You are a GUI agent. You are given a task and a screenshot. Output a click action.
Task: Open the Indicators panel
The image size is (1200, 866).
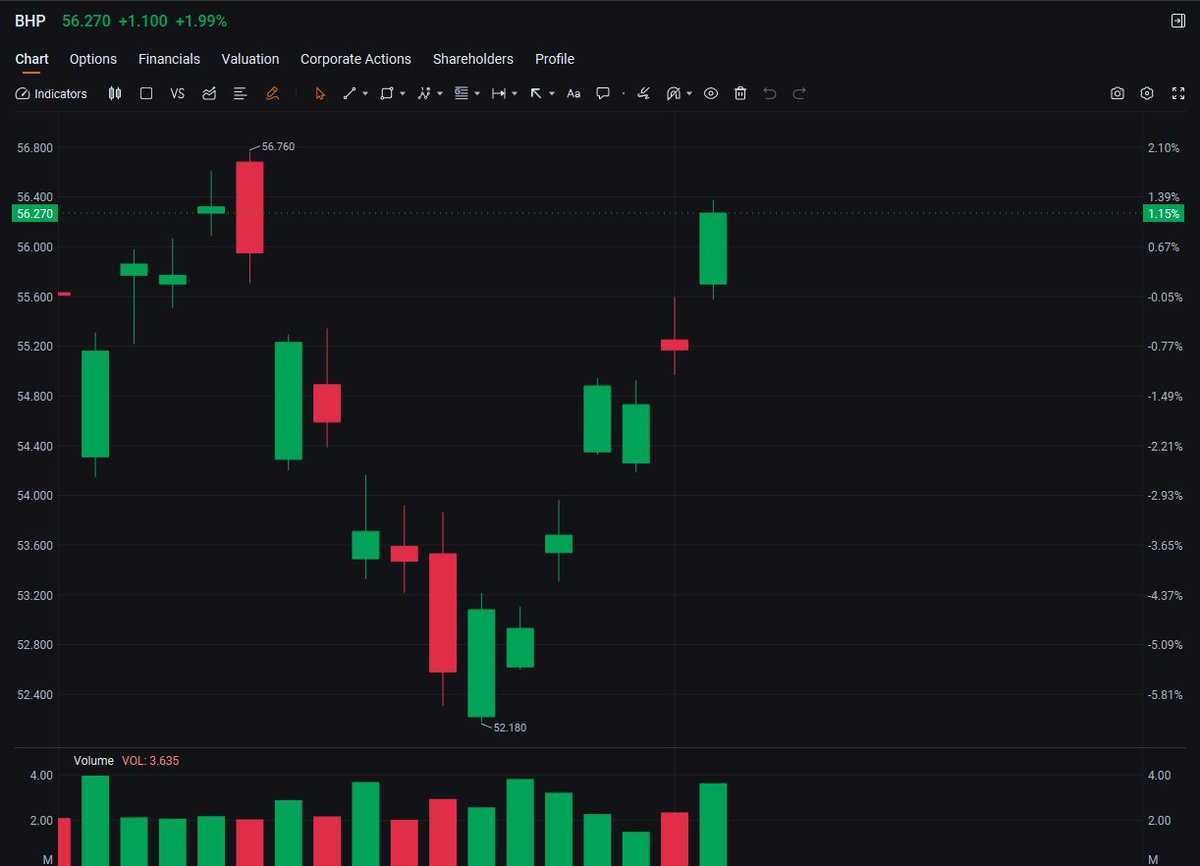coord(51,93)
